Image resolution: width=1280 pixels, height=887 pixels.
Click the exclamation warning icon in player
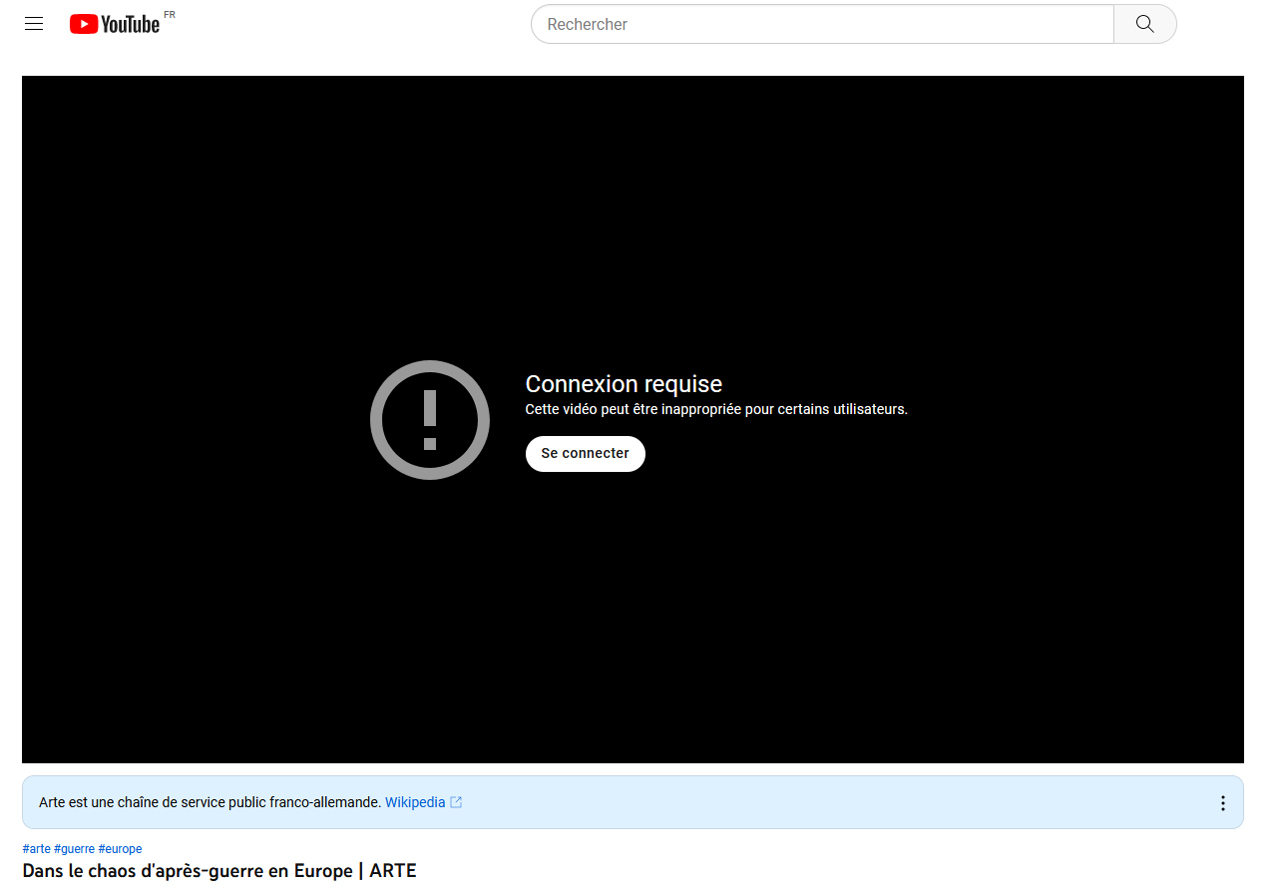tap(430, 420)
